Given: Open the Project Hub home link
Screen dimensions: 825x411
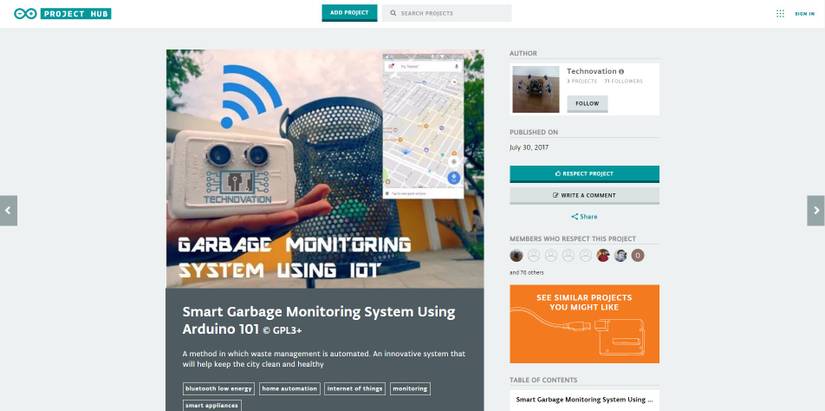Looking at the screenshot, I should [x=76, y=14].
